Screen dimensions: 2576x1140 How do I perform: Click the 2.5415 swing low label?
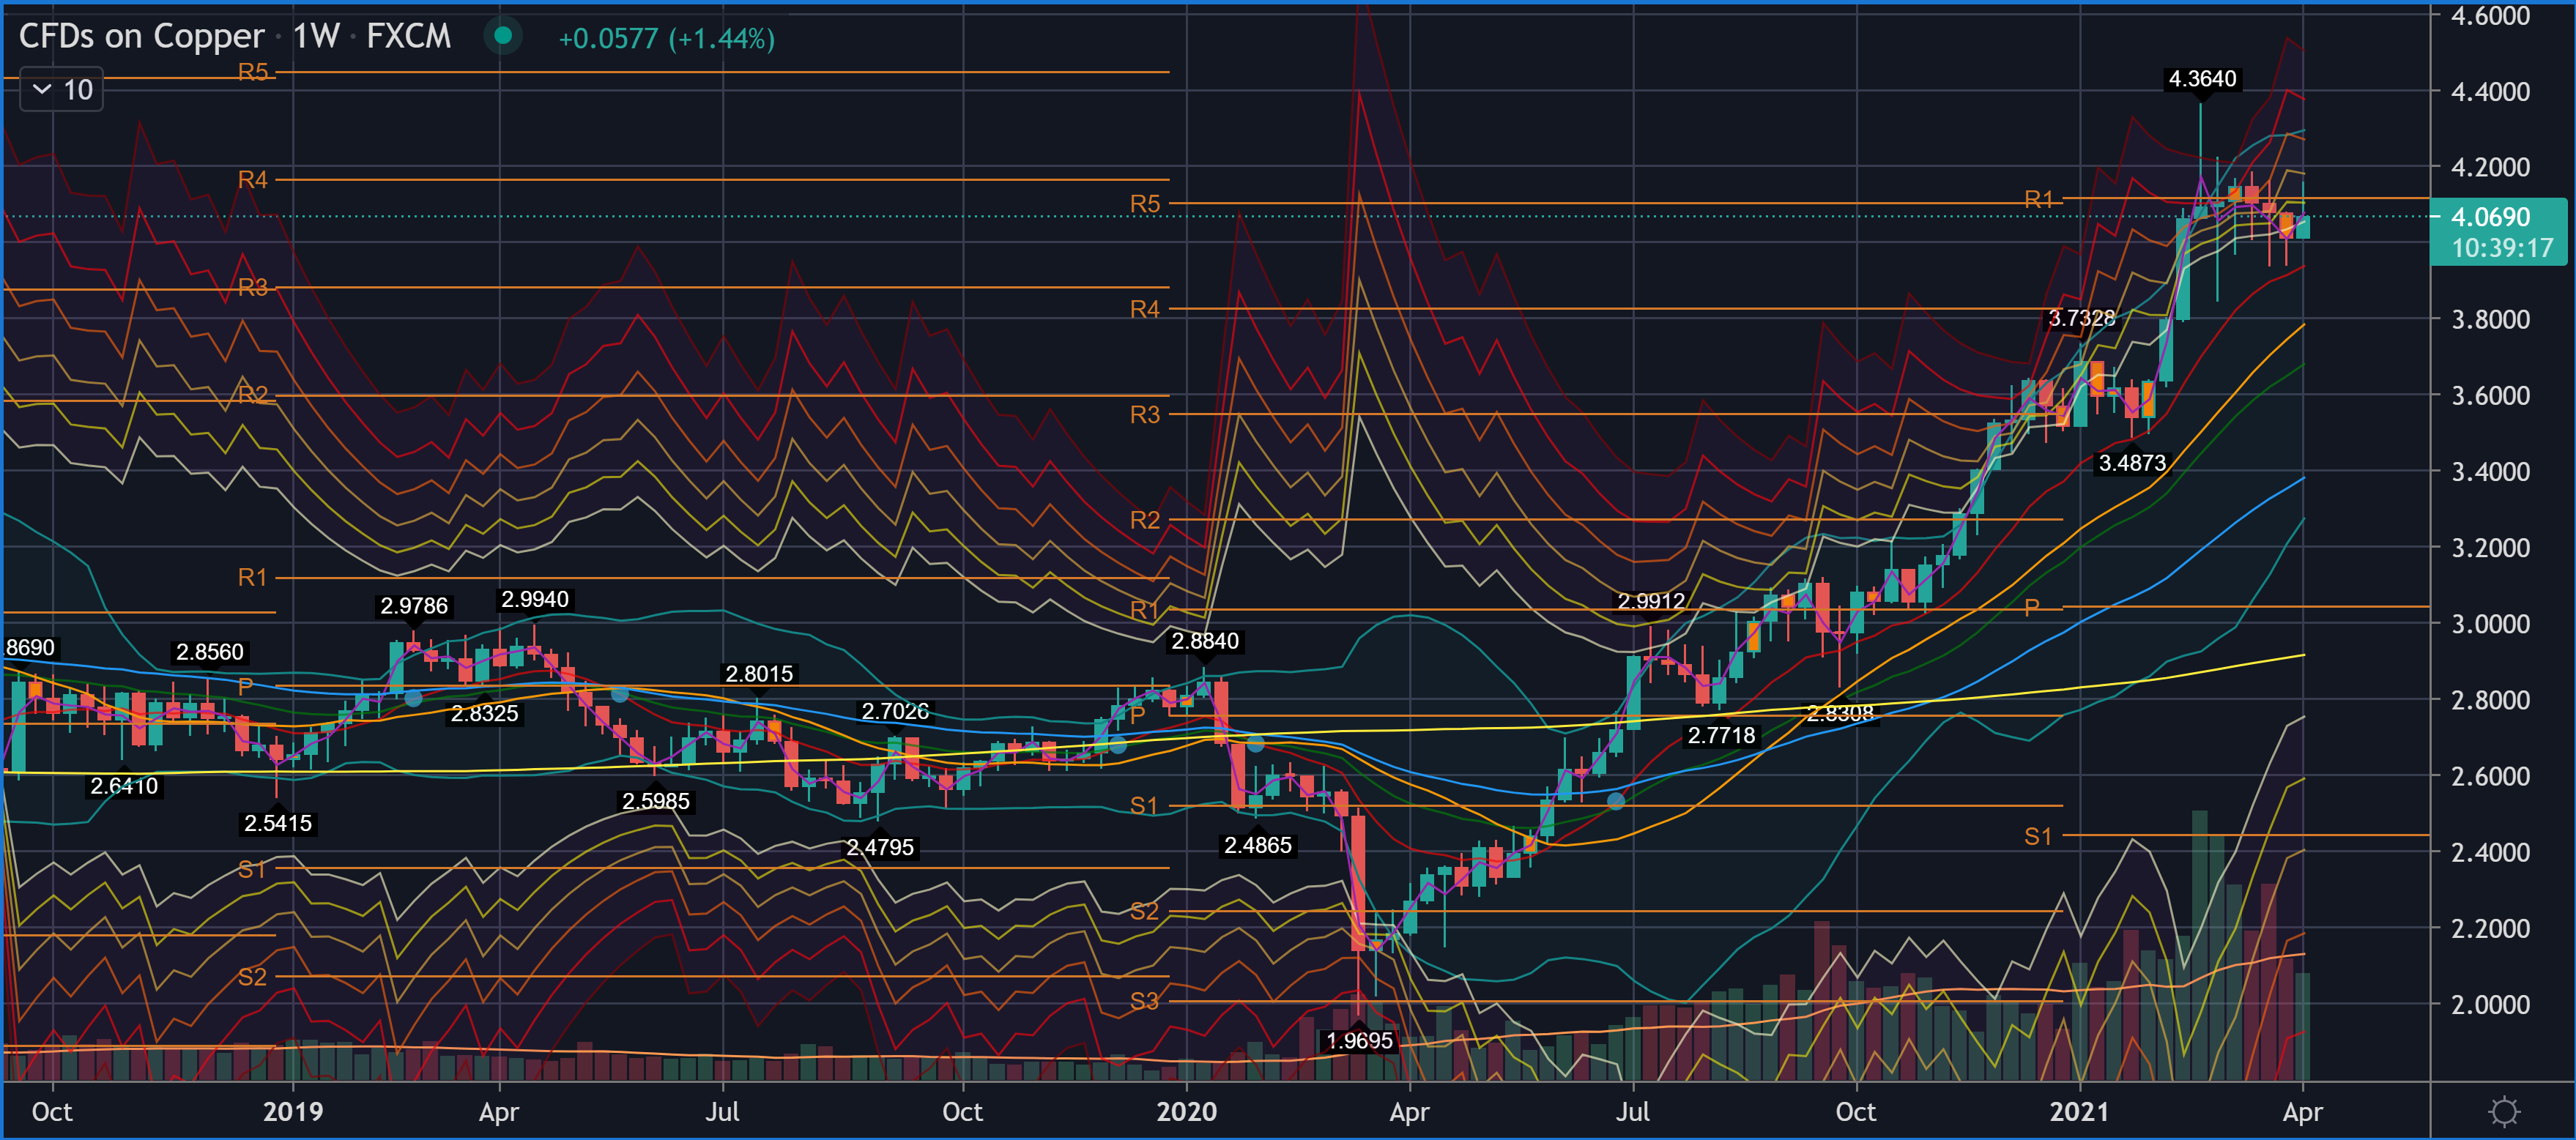point(278,824)
